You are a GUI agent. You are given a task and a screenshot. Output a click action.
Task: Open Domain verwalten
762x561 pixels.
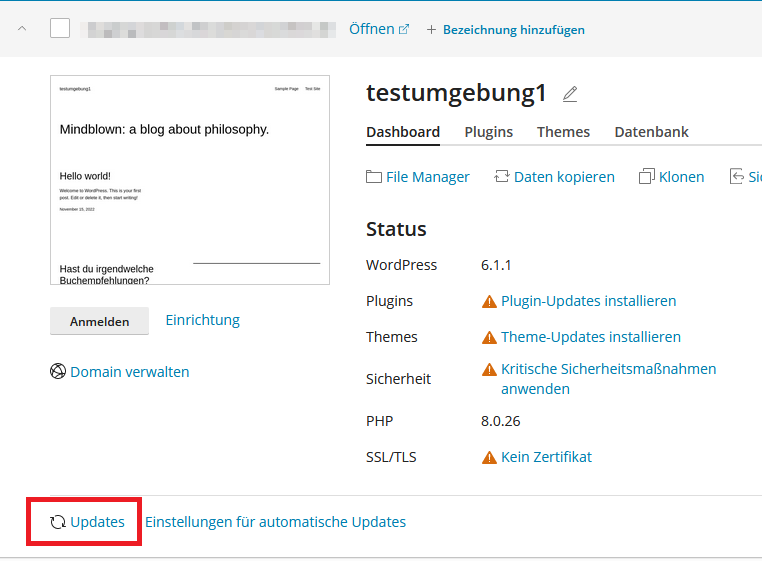coord(130,372)
